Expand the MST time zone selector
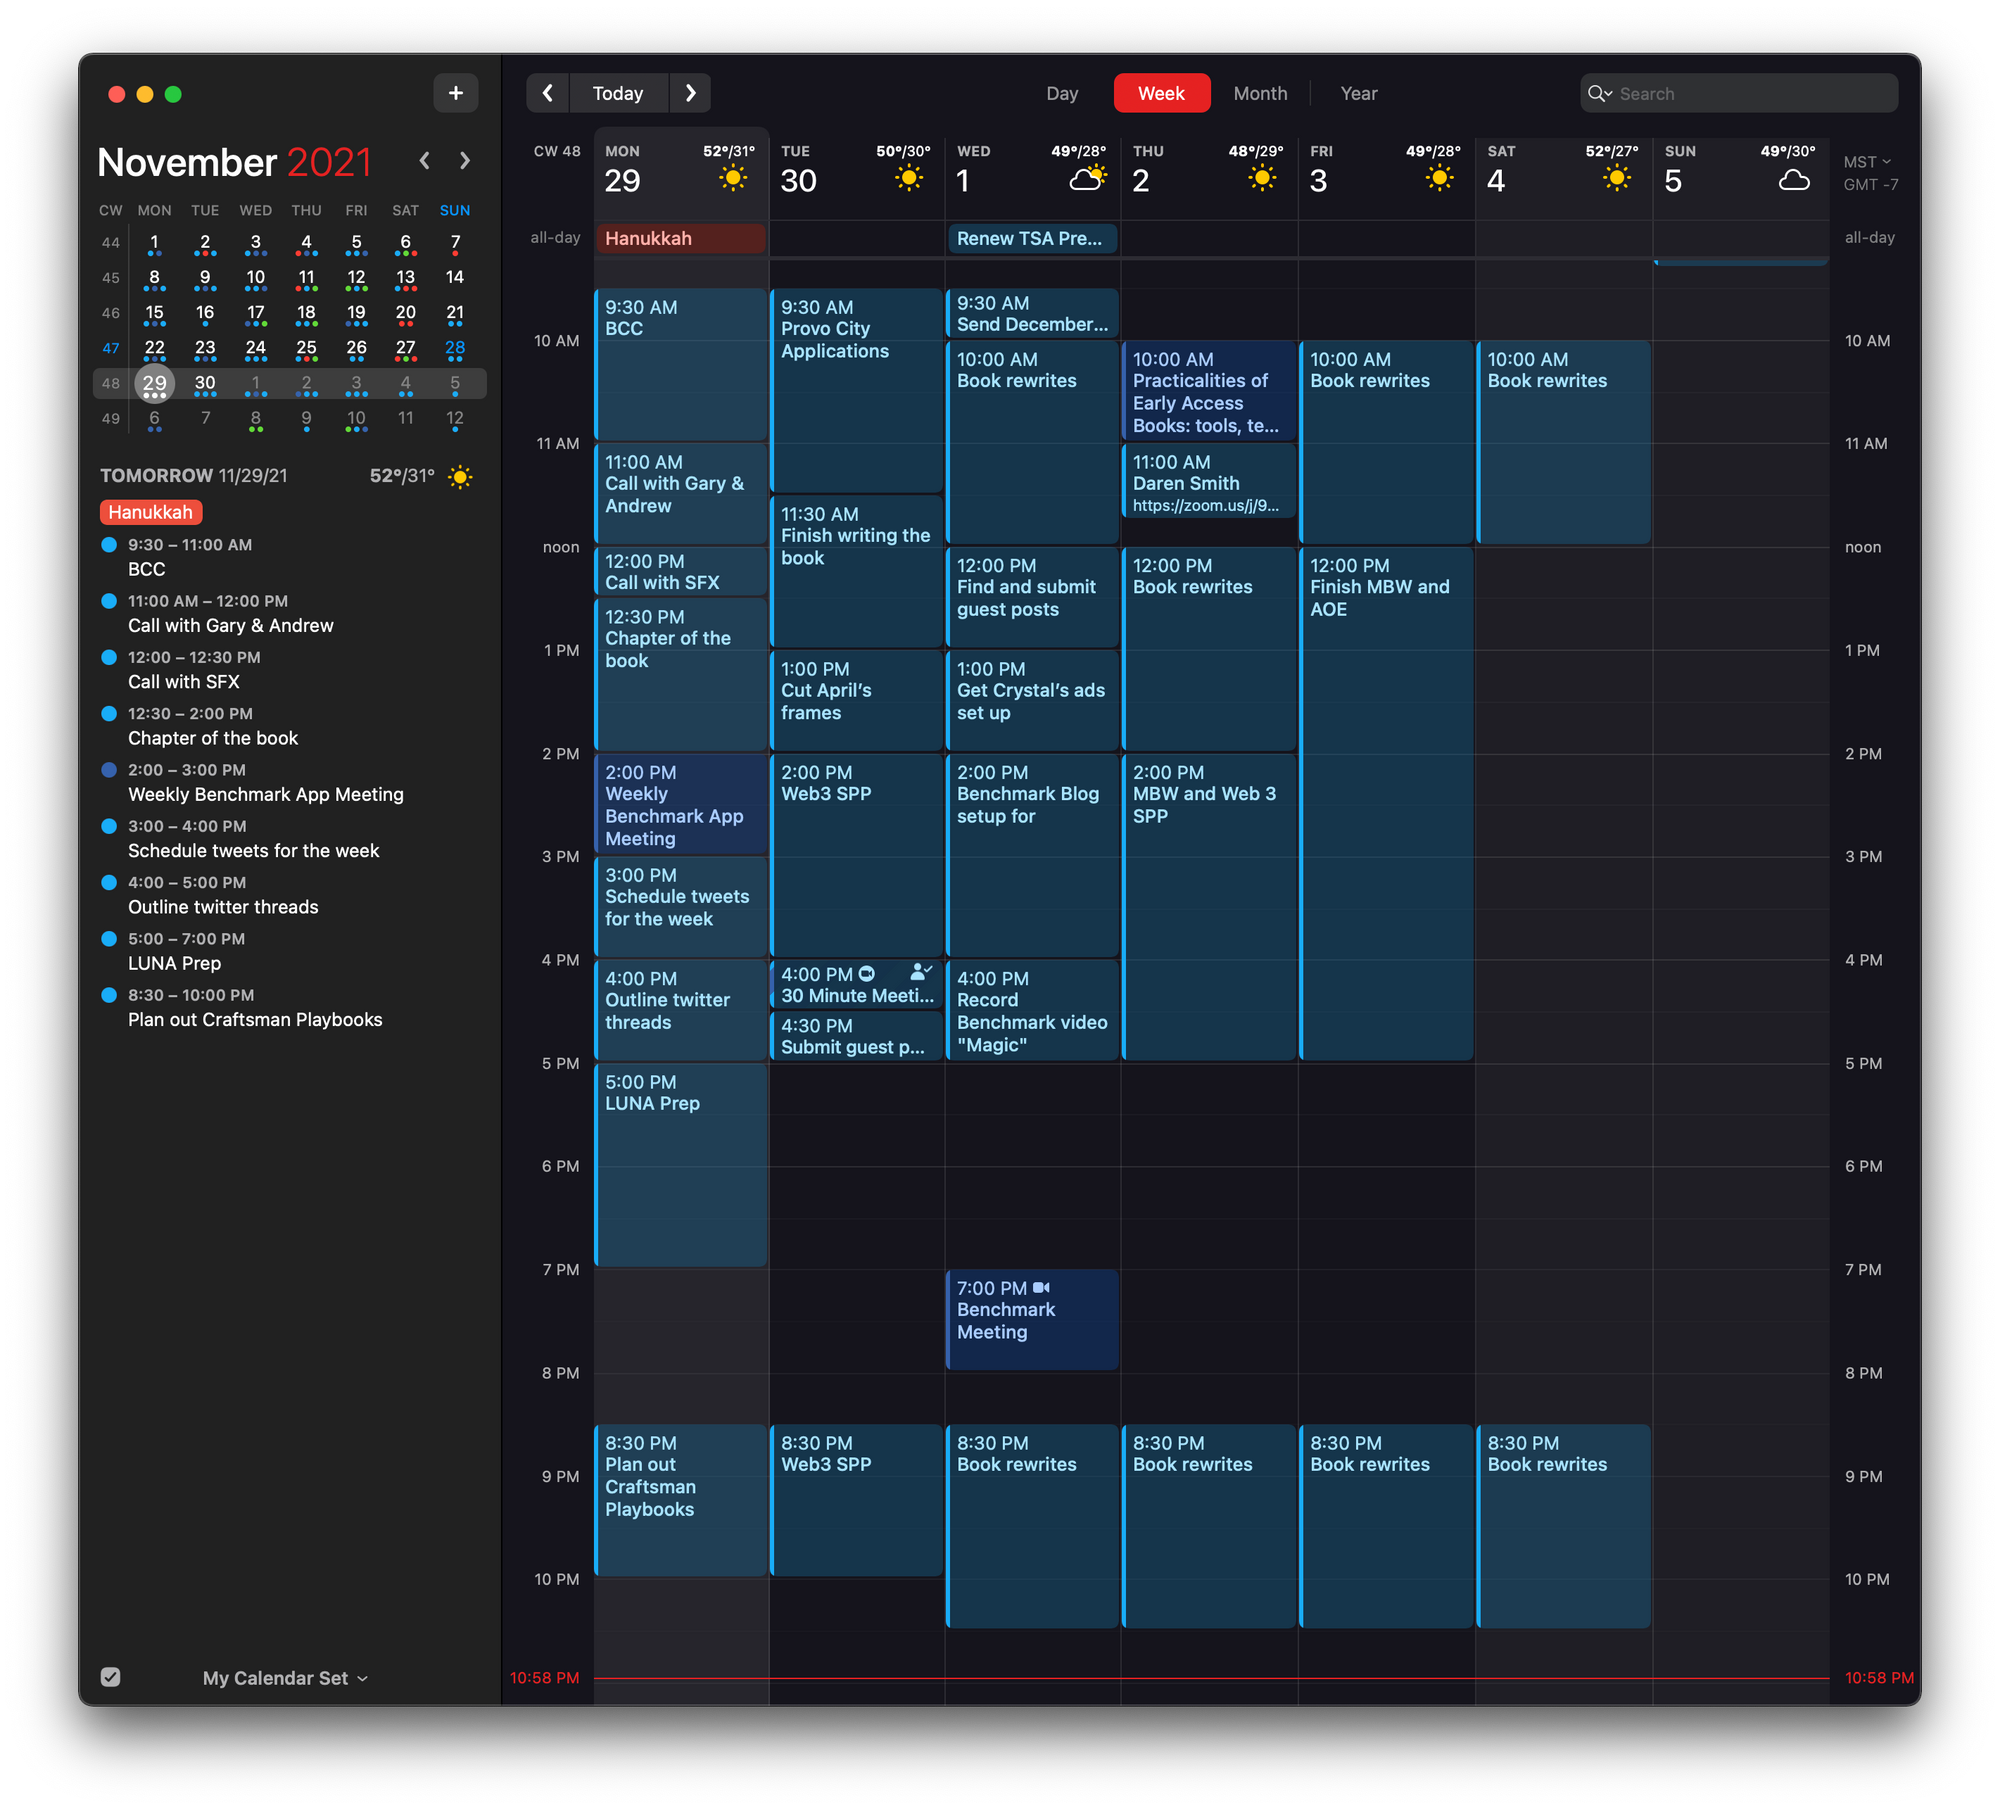2000x1810 pixels. click(x=1866, y=161)
